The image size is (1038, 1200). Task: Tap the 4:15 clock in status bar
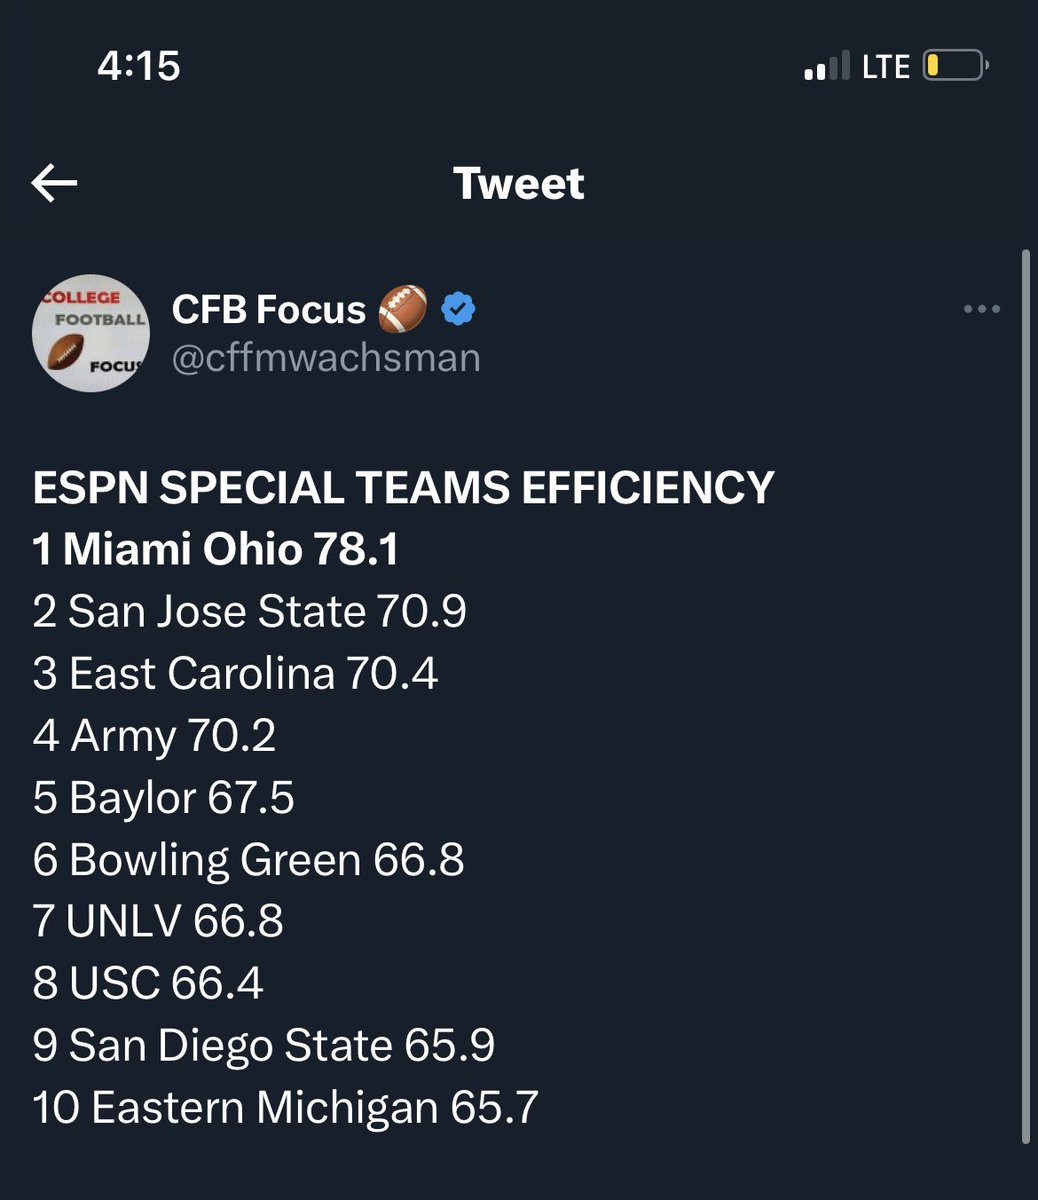[x=139, y=66]
